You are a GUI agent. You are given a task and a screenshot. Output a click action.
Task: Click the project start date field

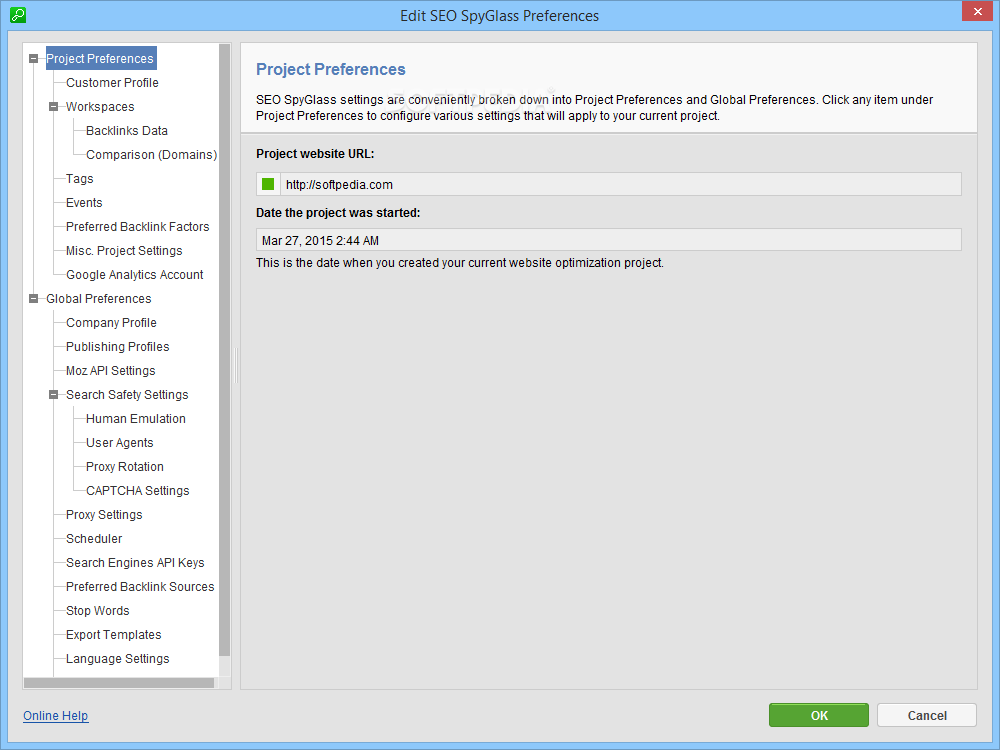click(608, 240)
